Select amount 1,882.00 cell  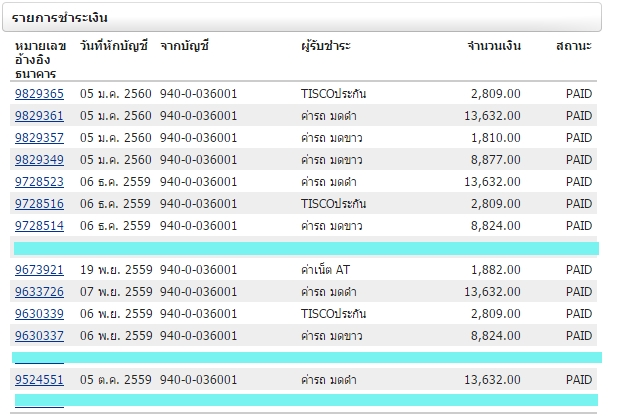(x=496, y=270)
